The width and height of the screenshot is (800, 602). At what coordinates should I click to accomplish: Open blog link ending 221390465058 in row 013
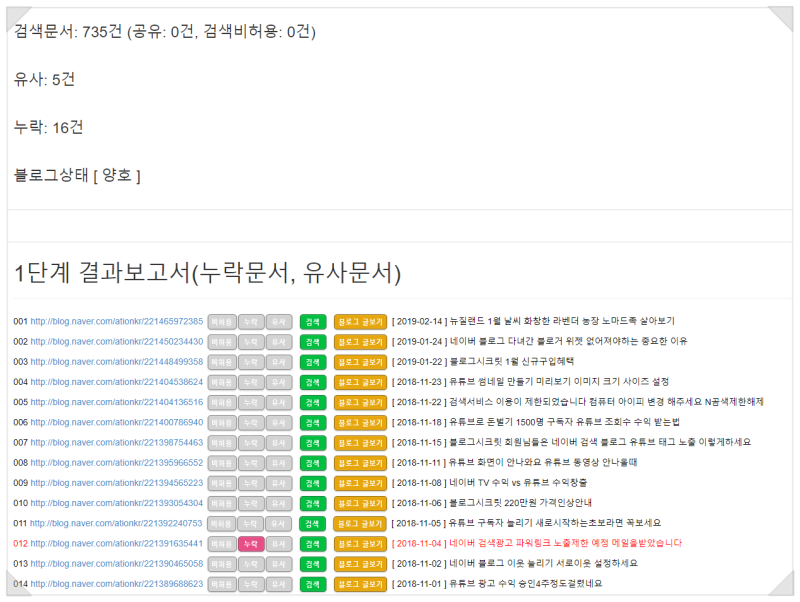click(x=116, y=564)
